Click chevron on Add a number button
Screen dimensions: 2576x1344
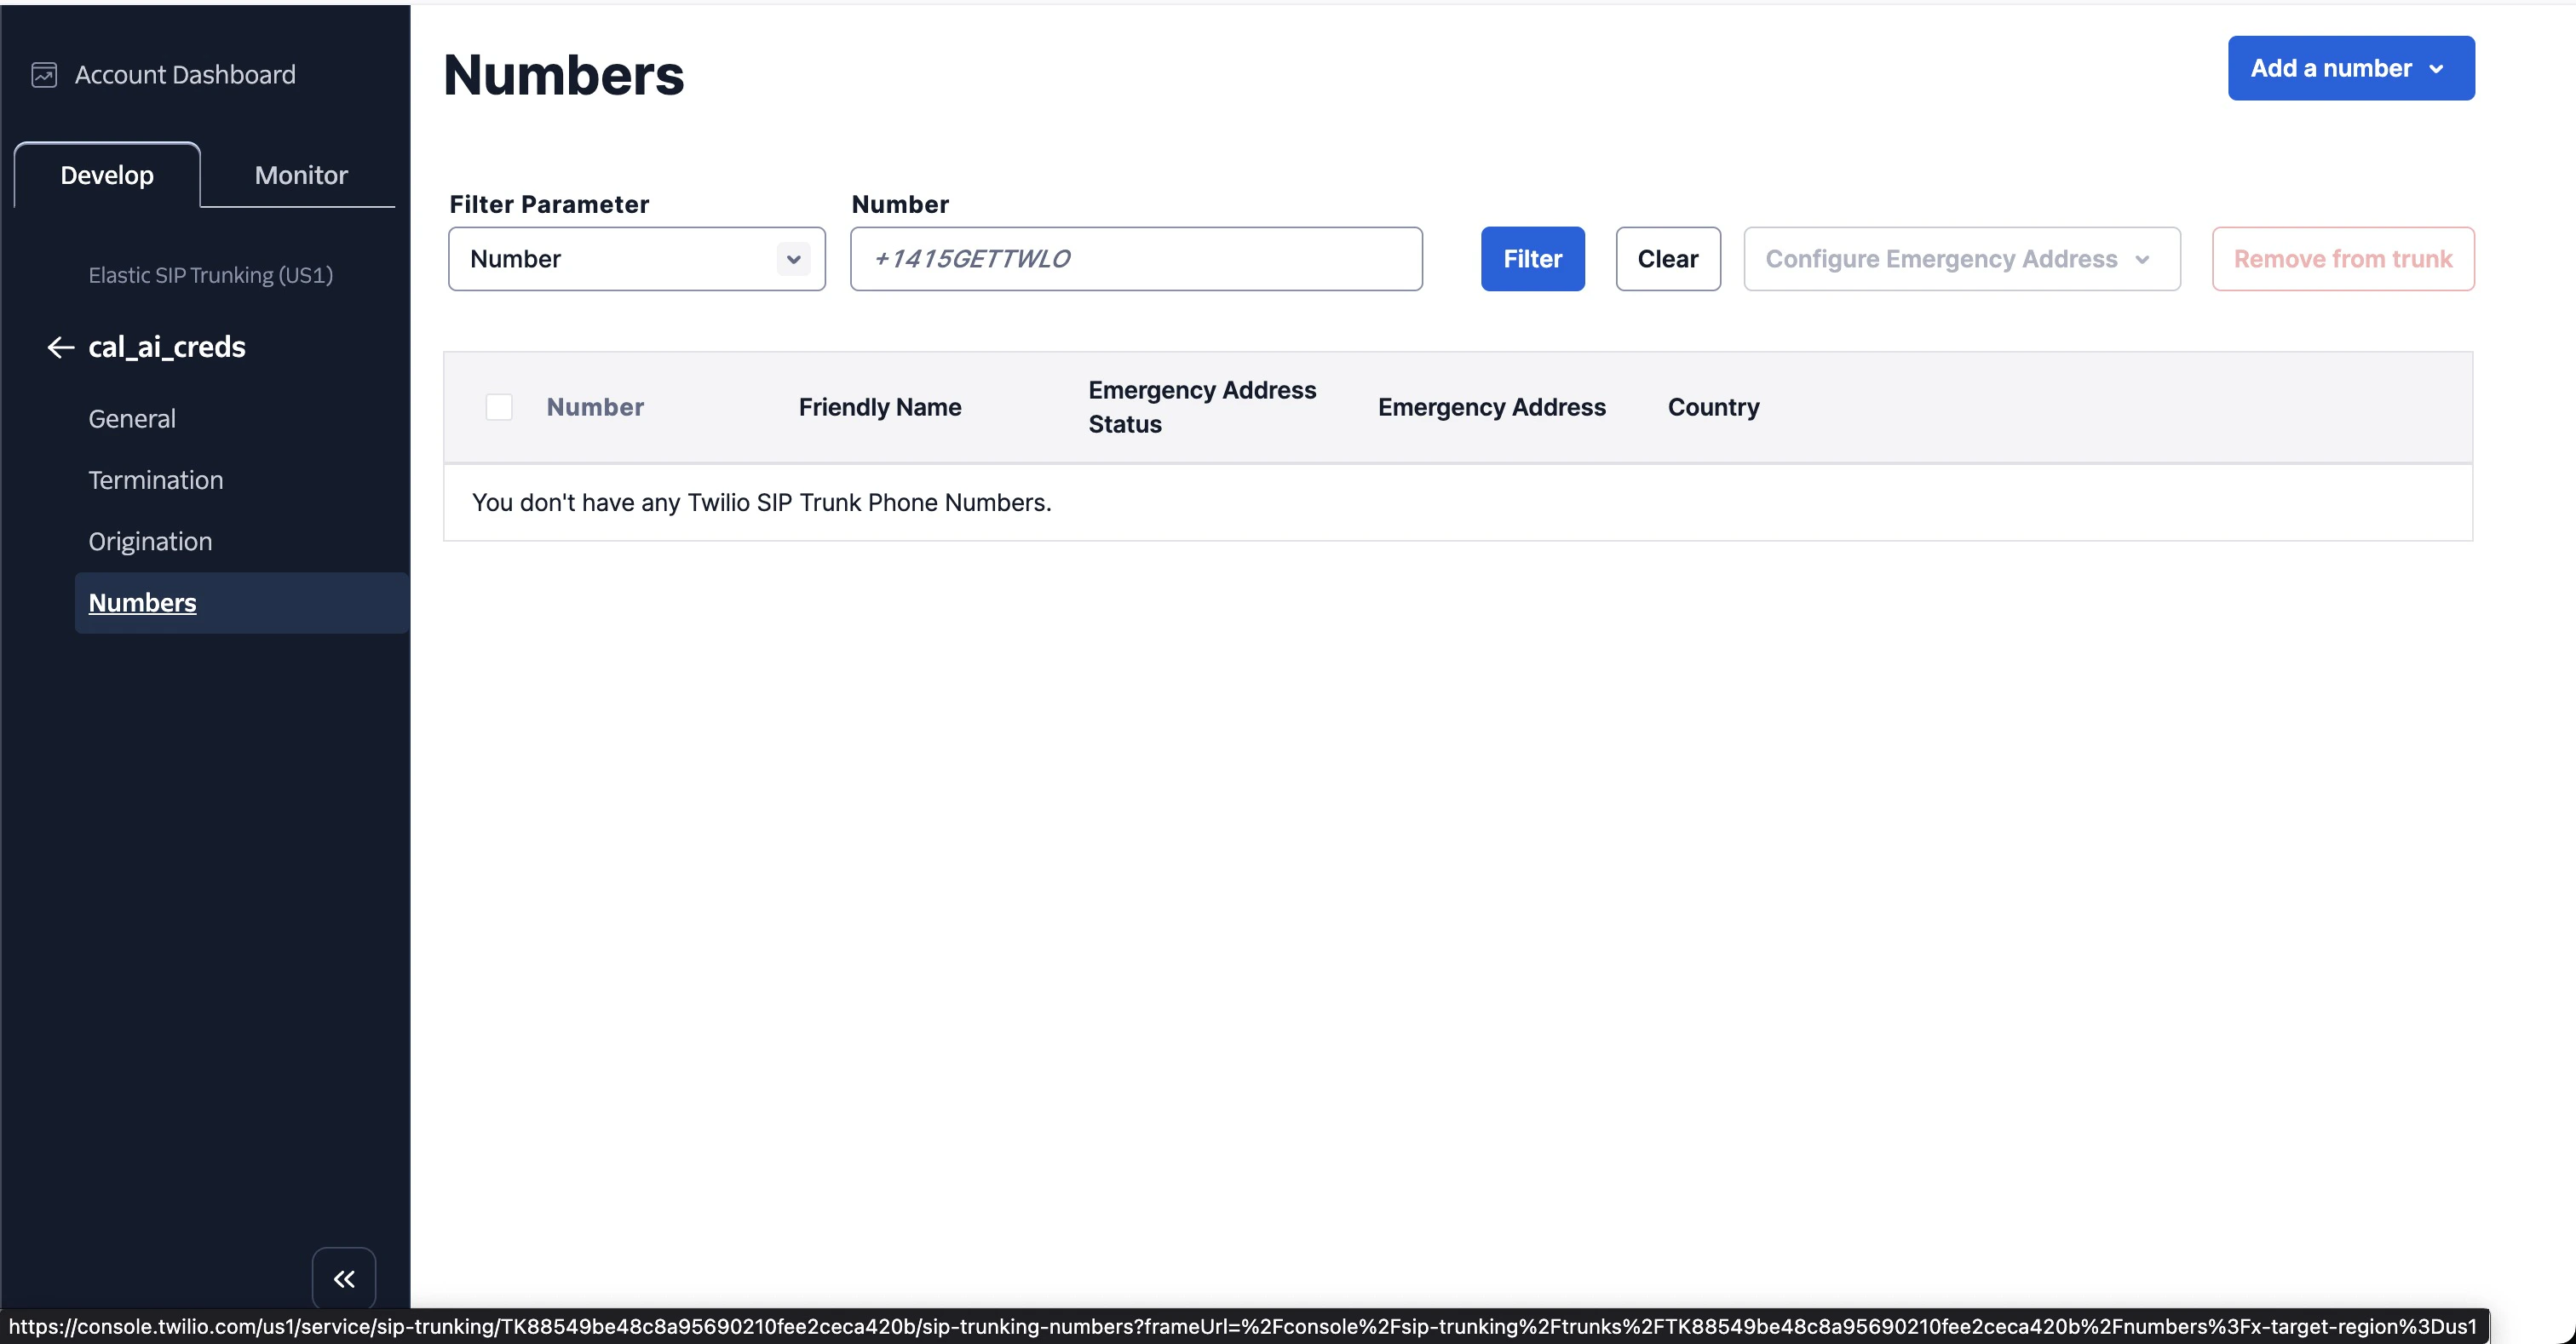tap(2436, 69)
